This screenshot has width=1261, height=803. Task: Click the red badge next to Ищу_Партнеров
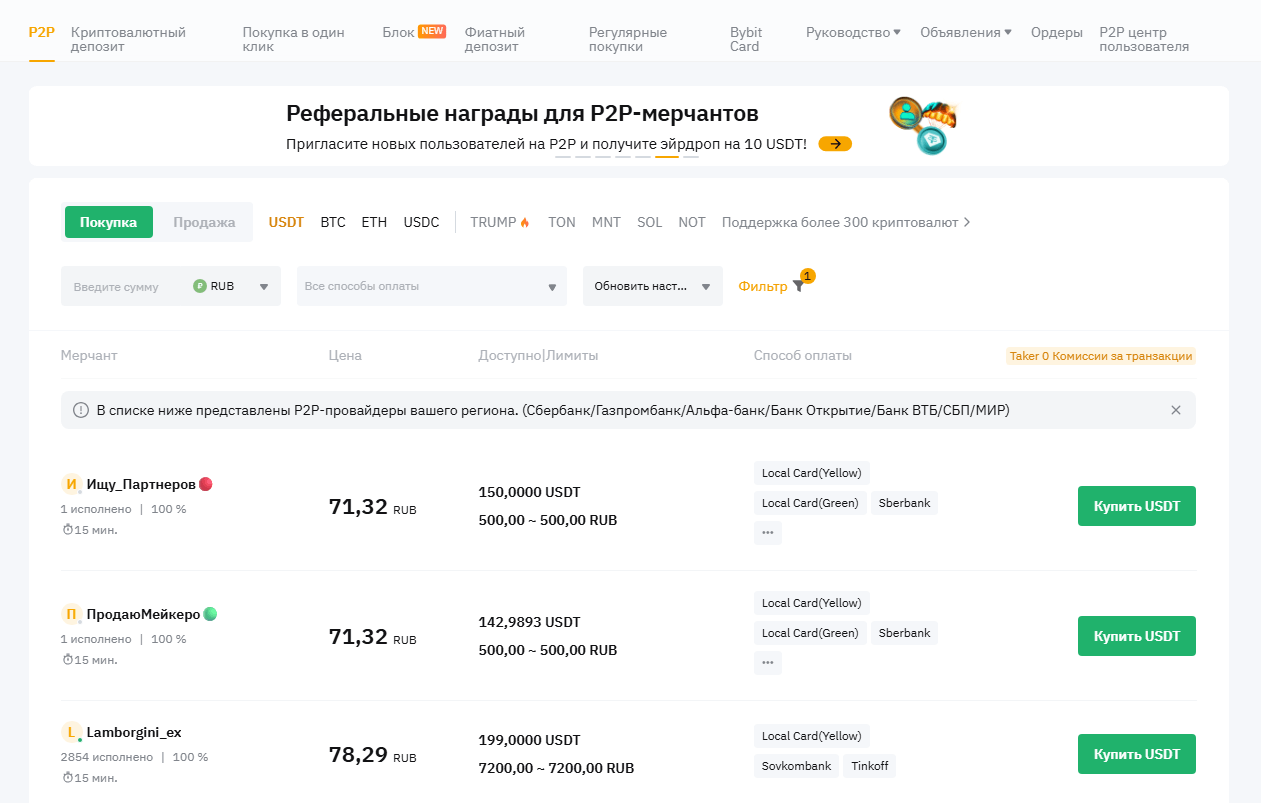pyautogui.click(x=206, y=484)
